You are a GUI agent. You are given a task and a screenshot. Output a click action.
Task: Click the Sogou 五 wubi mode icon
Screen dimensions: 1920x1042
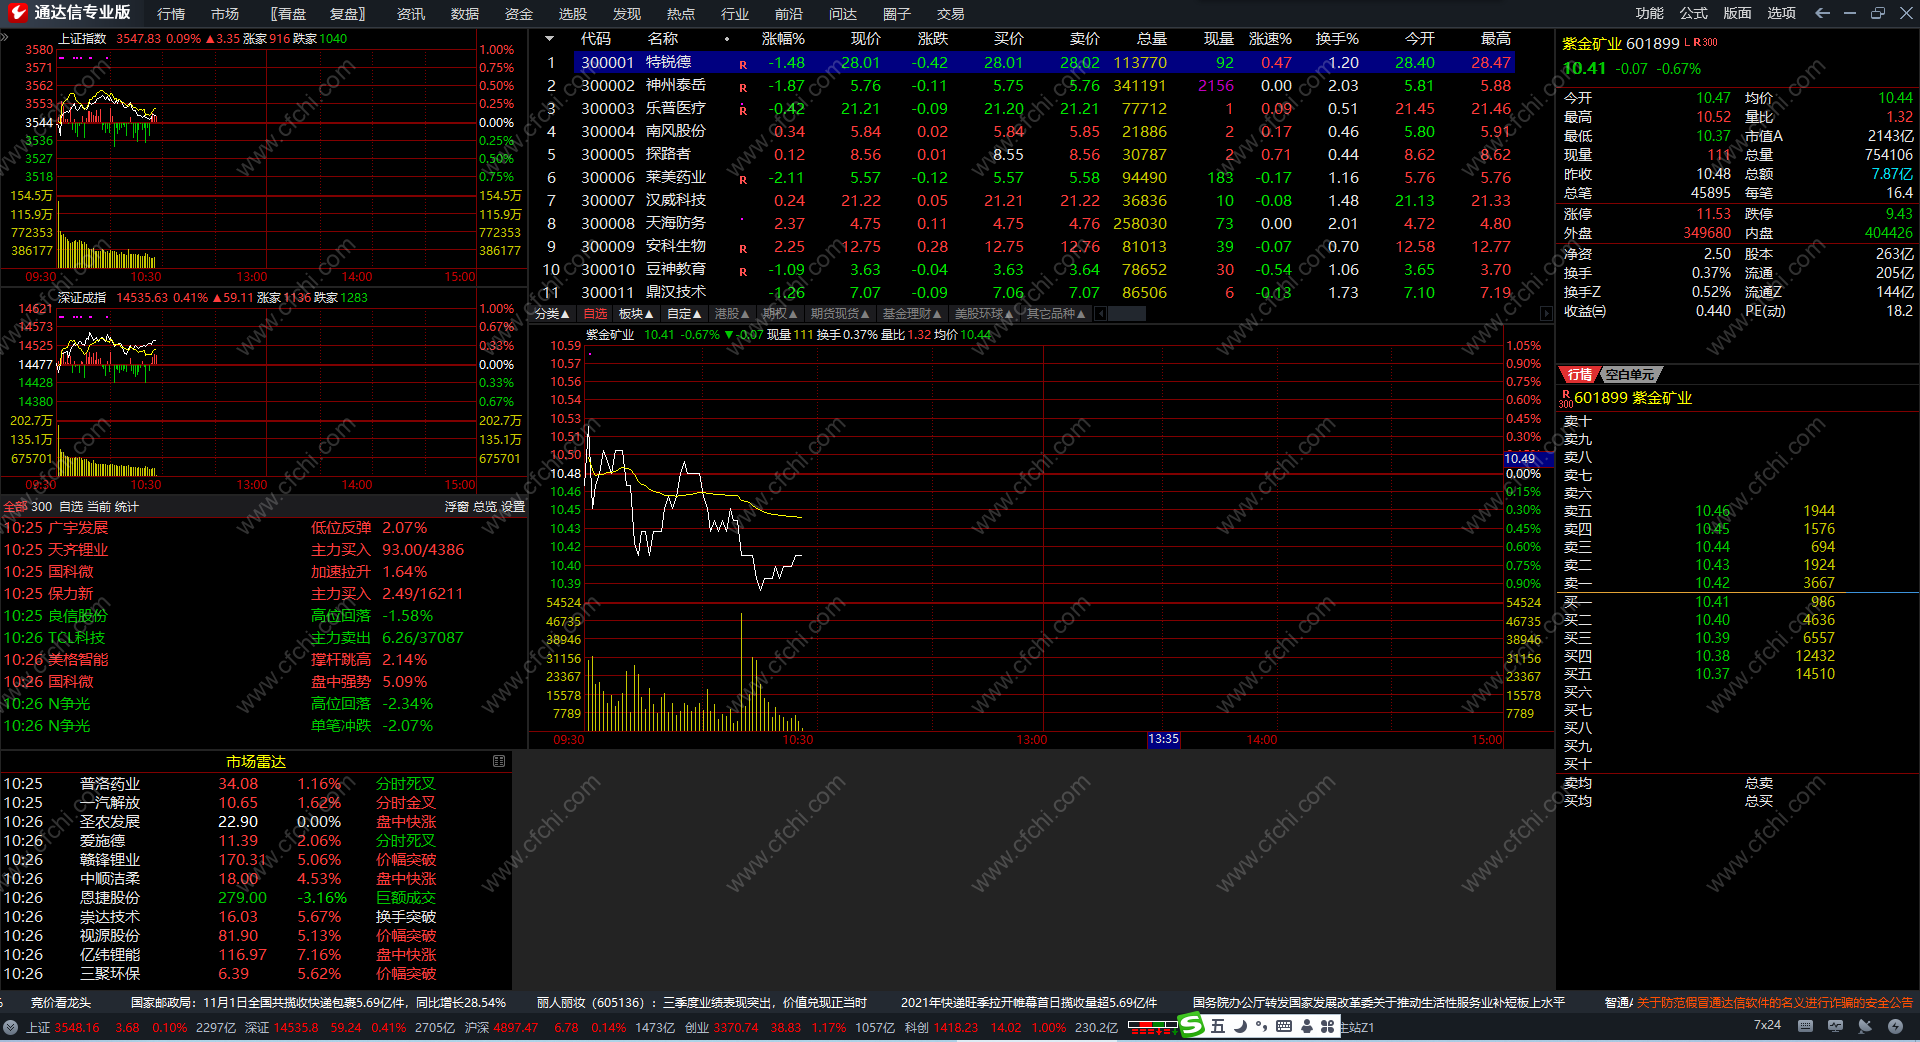point(1217,1026)
